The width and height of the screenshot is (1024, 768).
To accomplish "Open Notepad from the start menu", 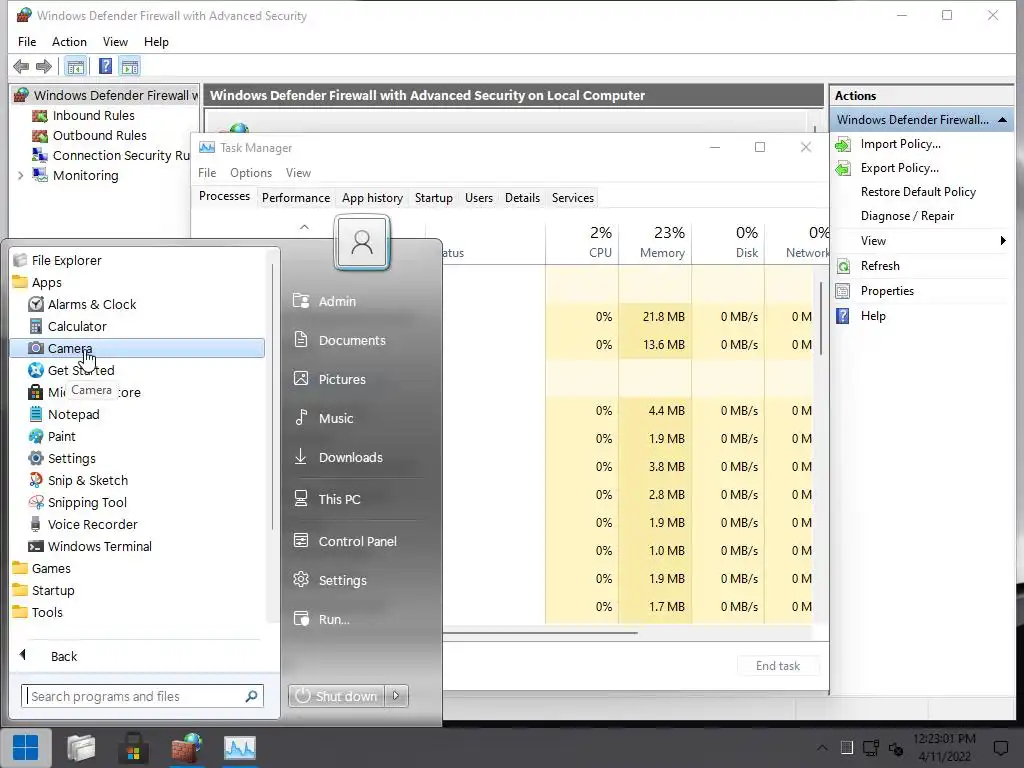I will [73, 415].
